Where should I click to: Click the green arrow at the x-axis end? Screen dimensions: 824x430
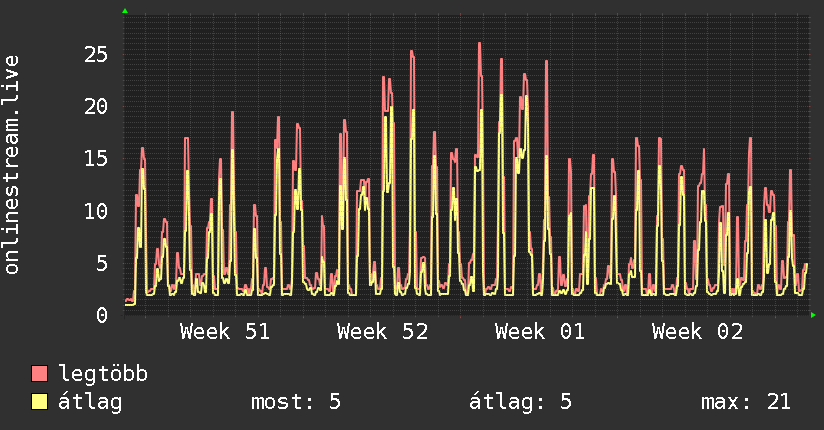coord(813,315)
